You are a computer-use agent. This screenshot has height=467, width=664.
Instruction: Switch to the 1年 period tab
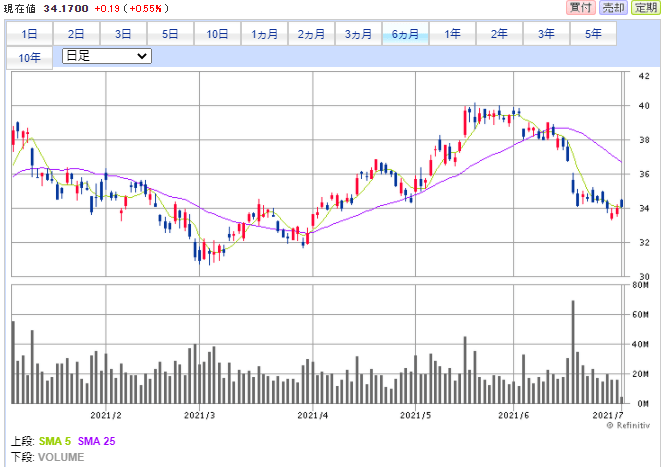(453, 33)
